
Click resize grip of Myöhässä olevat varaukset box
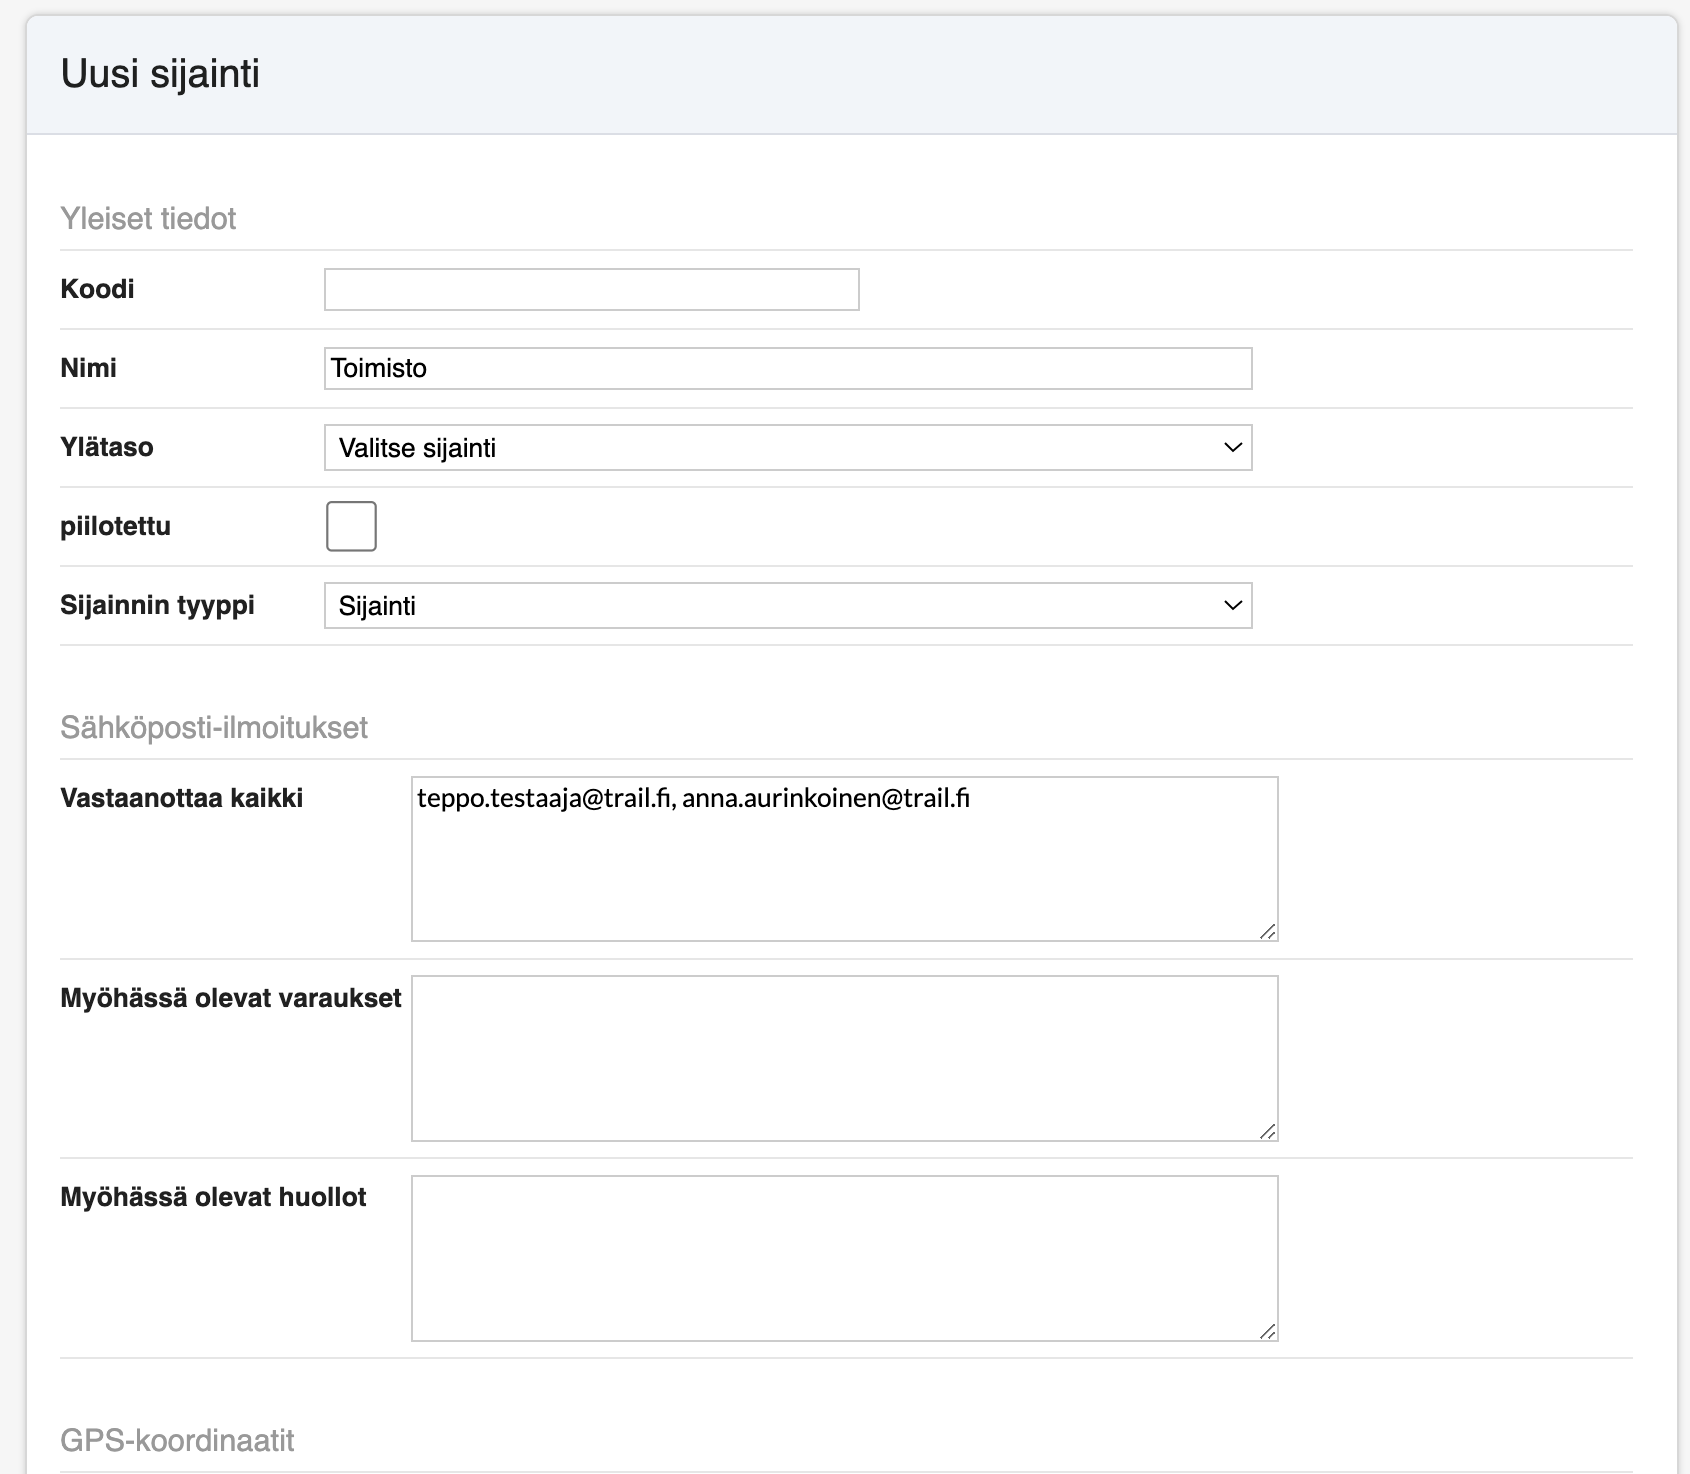[1267, 1131]
